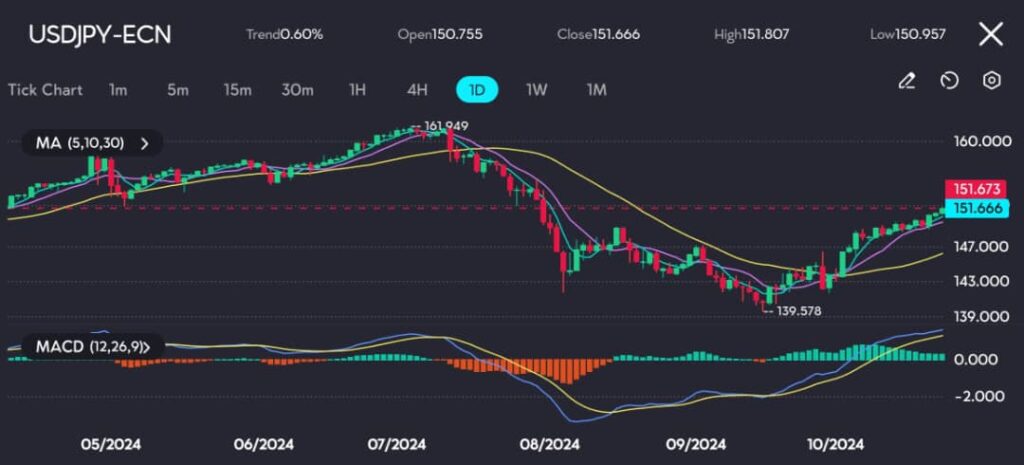Image resolution: width=1024 pixels, height=465 pixels.
Task: Pick the 30m timeframe
Action: tap(297, 90)
